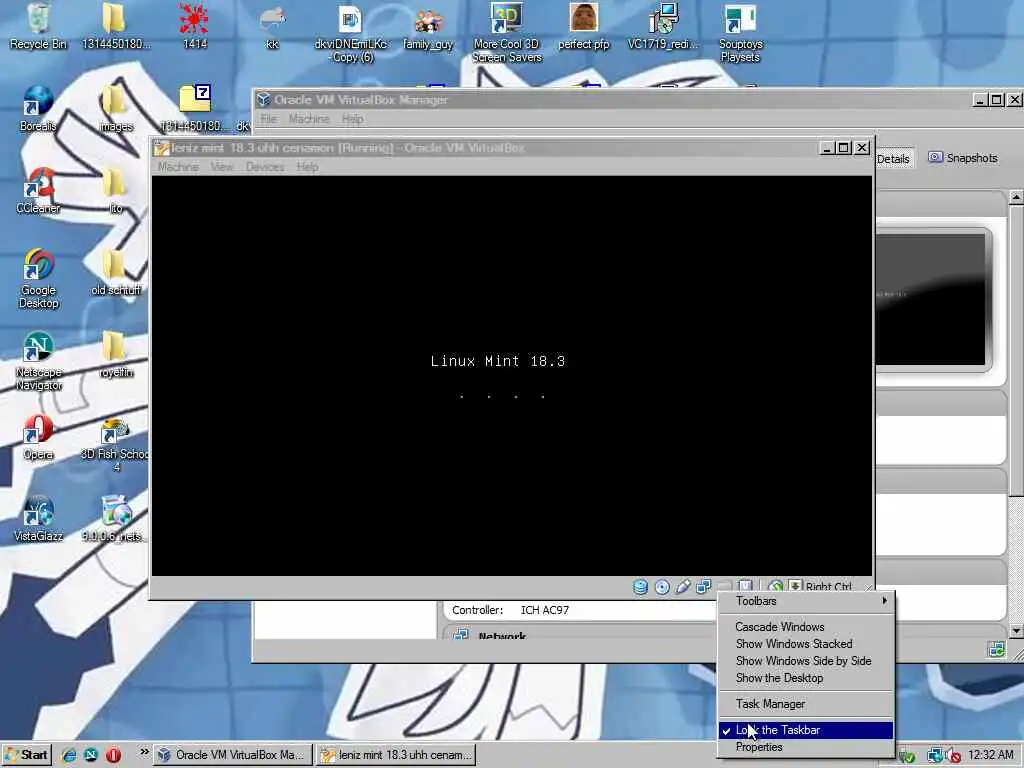Image resolution: width=1024 pixels, height=768 pixels.
Task: Toggle Lock the Taskbar option
Action: click(x=806, y=730)
